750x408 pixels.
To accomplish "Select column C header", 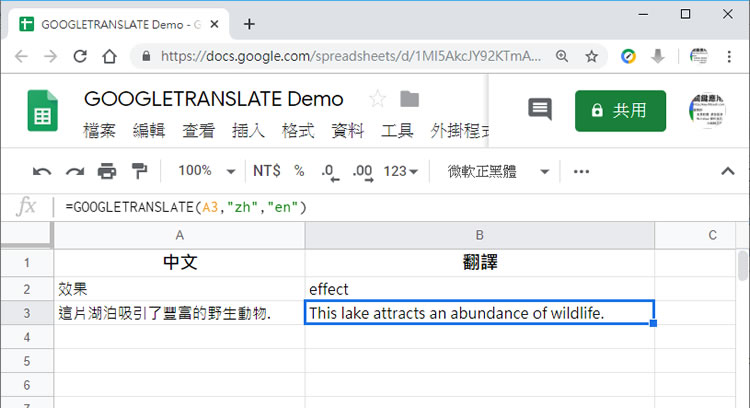I will (695, 235).
